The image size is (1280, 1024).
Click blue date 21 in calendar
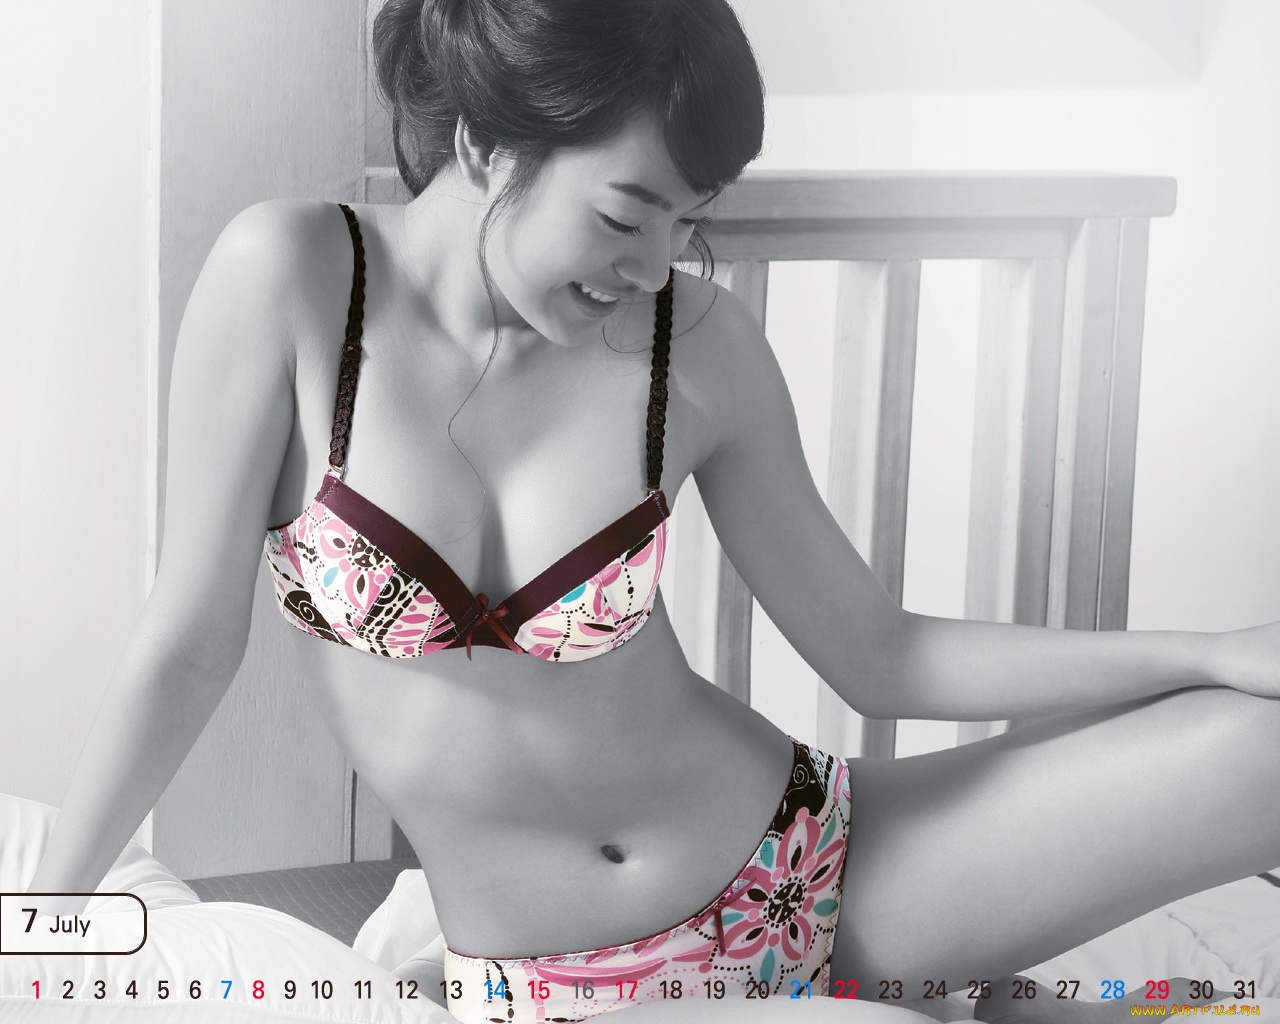pyautogui.click(x=801, y=990)
